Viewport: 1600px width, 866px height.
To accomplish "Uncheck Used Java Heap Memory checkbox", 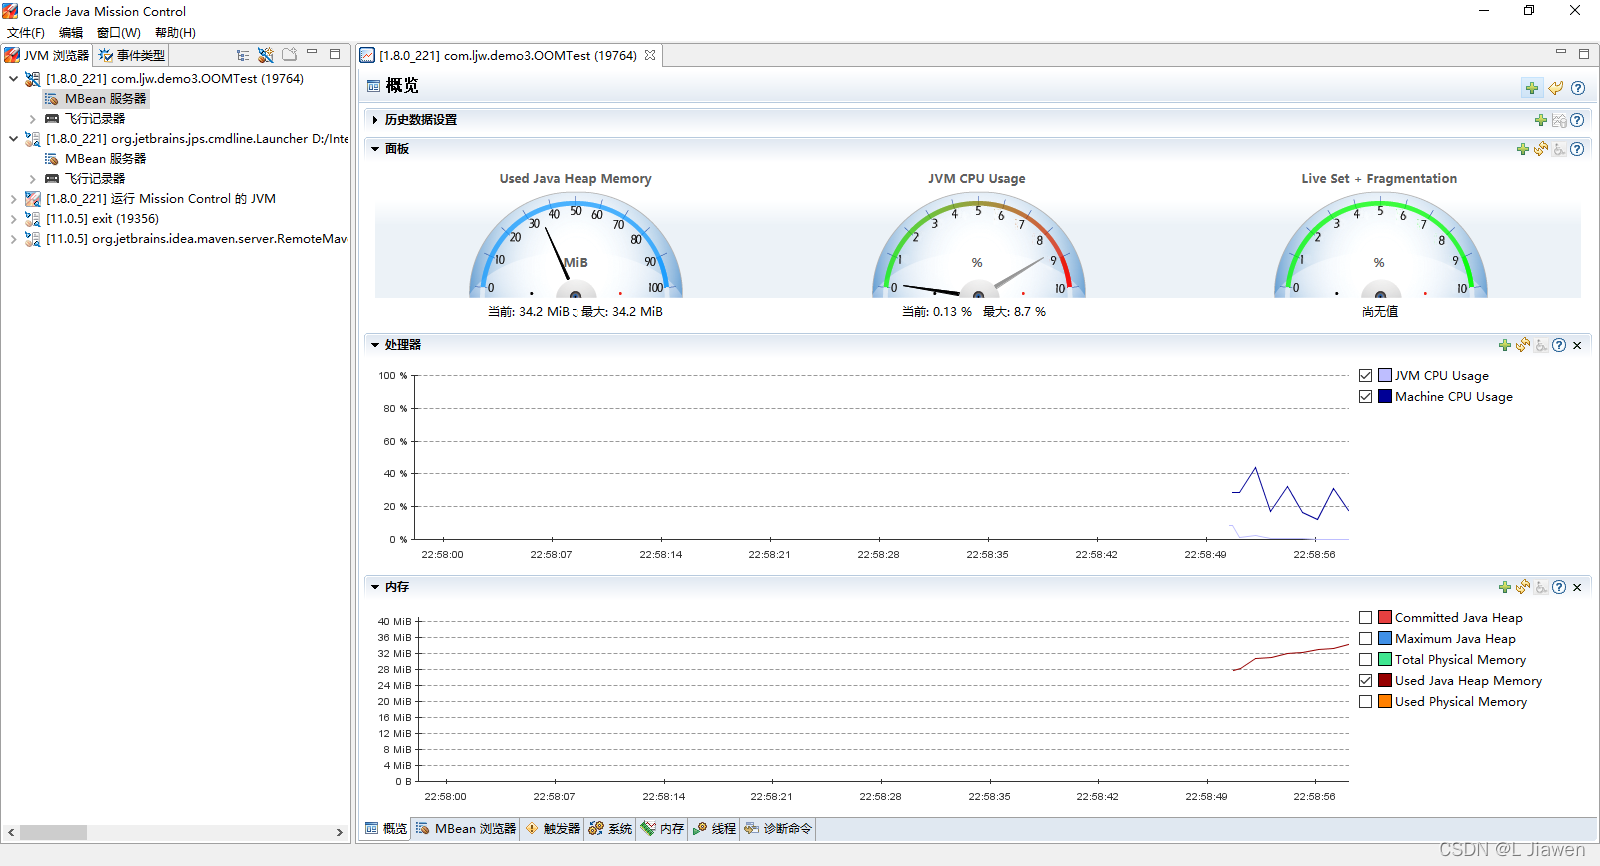I will tap(1366, 681).
